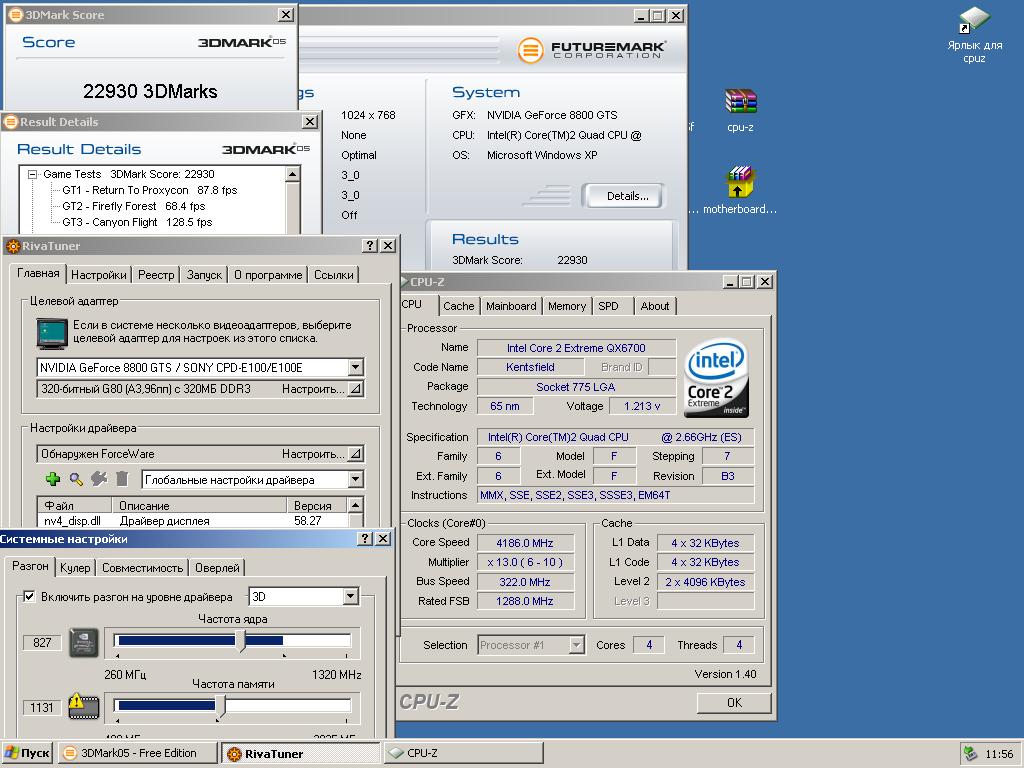This screenshot has width=1024, height=768.
Task: Open the О программе tab
Action: [268, 275]
